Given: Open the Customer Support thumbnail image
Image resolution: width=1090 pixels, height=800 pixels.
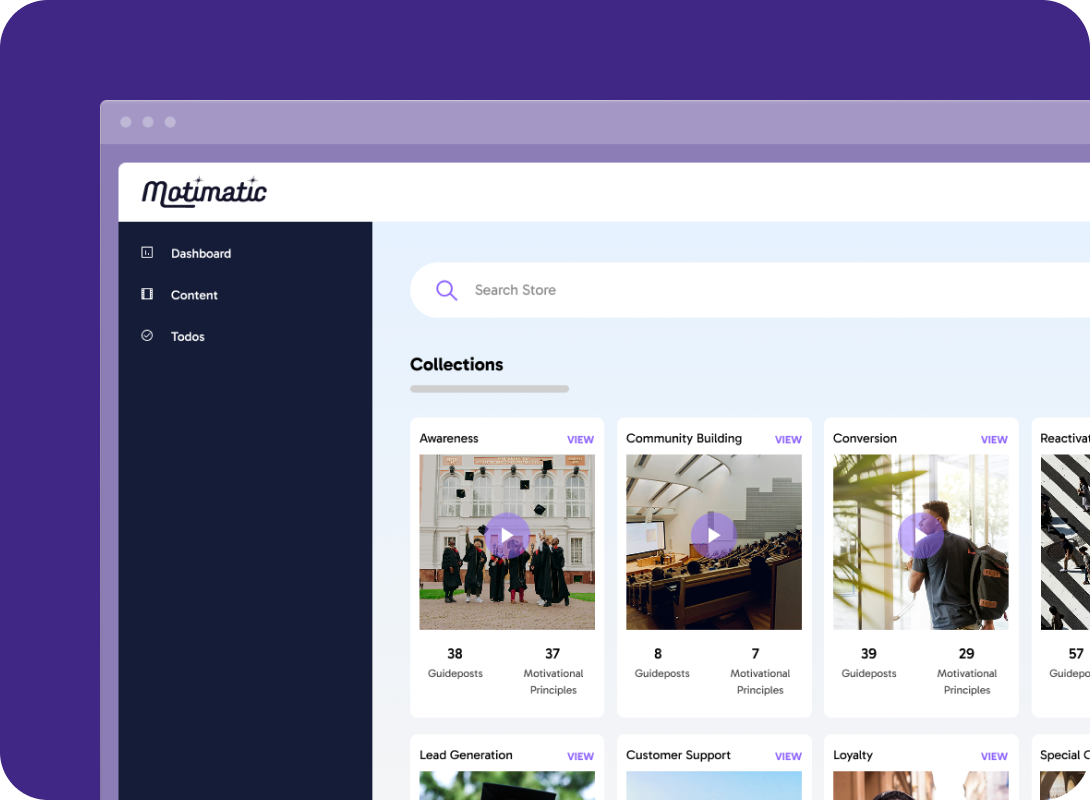Looking at the screenshot, I should [x=713, y=785].
